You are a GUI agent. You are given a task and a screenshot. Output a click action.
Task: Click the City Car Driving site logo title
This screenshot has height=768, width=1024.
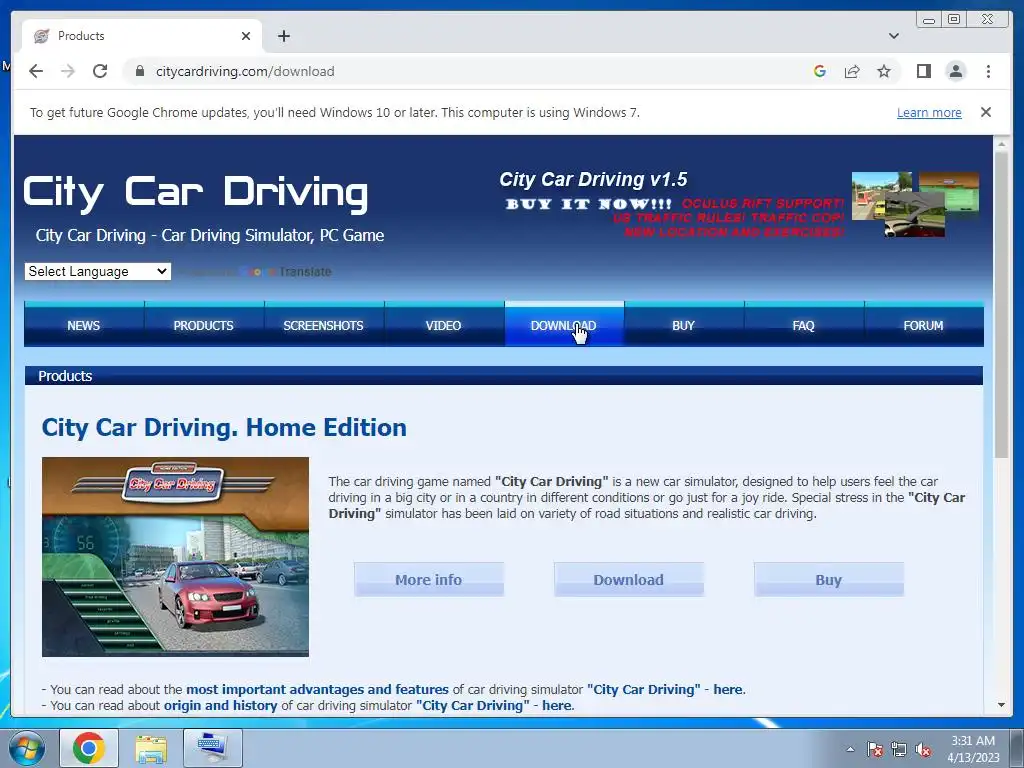point(196,193)
